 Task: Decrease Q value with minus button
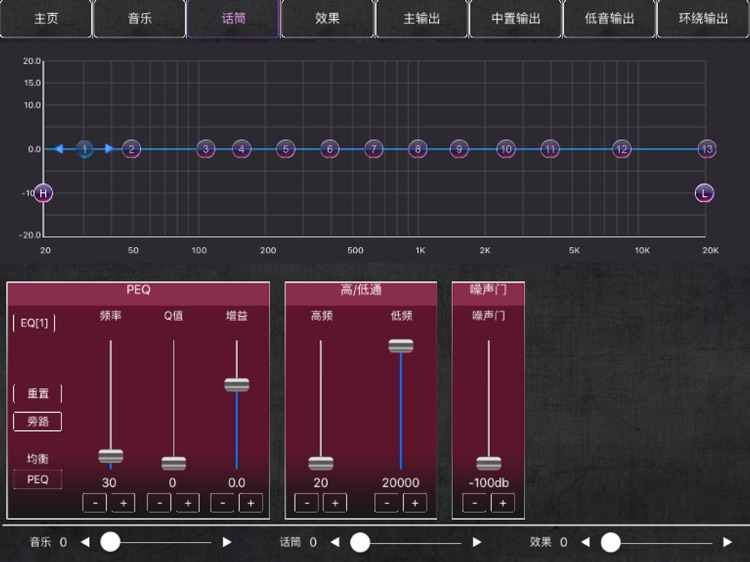[159, 503]
